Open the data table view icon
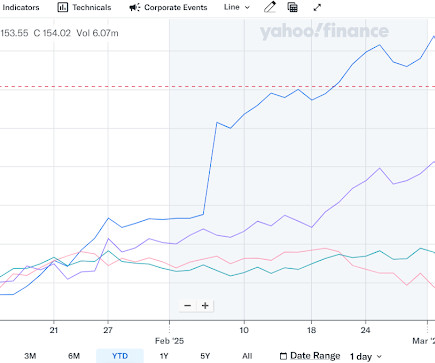435x363 pixels. [292, 7]
